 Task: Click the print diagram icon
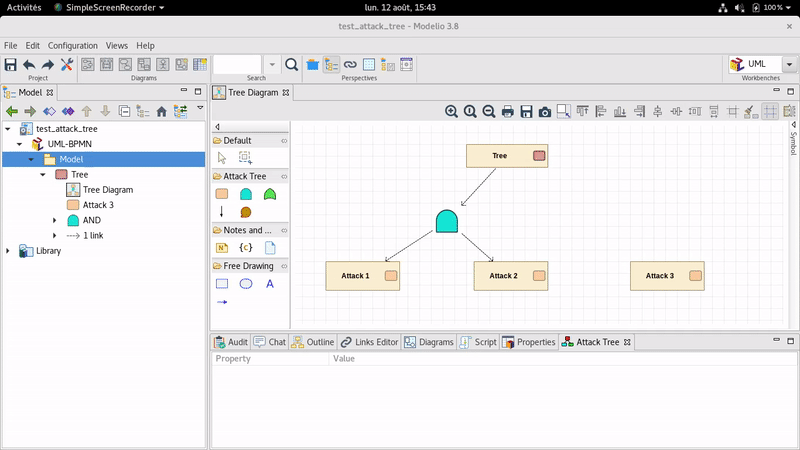click(507, 112)
